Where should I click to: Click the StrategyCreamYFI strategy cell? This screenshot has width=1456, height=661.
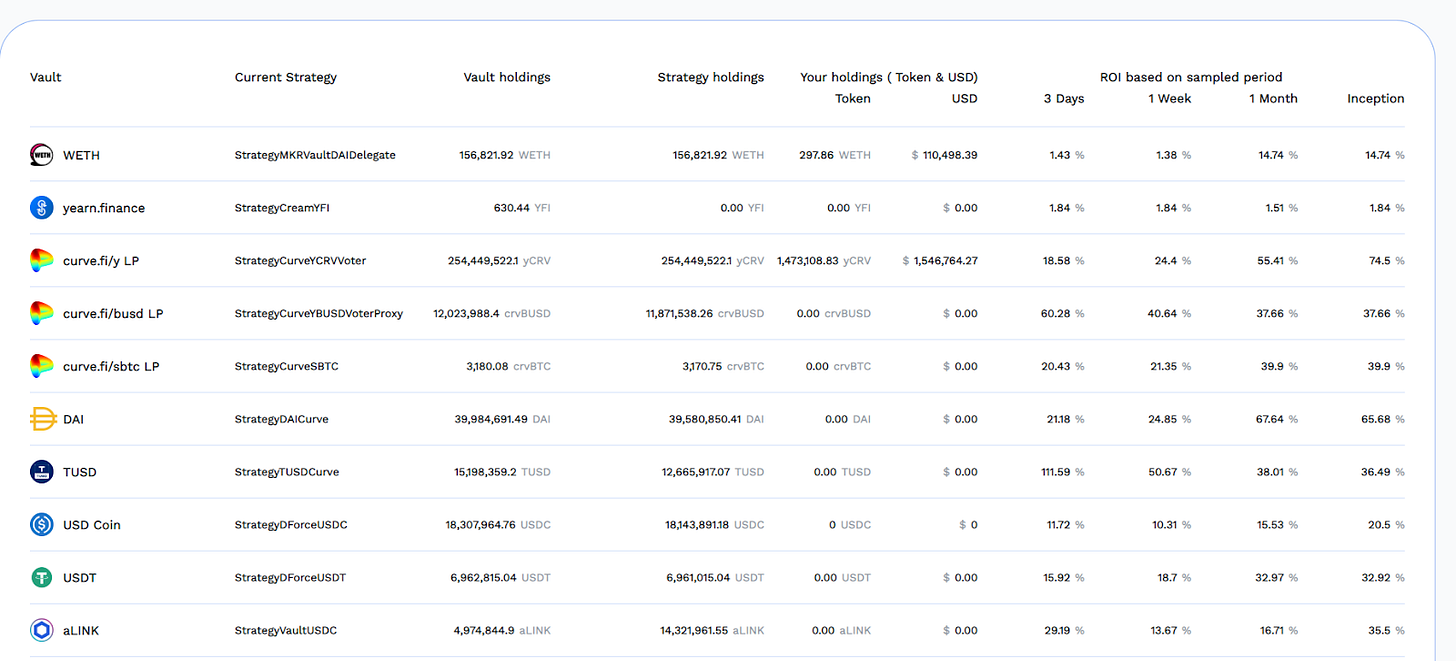[282, 208]
